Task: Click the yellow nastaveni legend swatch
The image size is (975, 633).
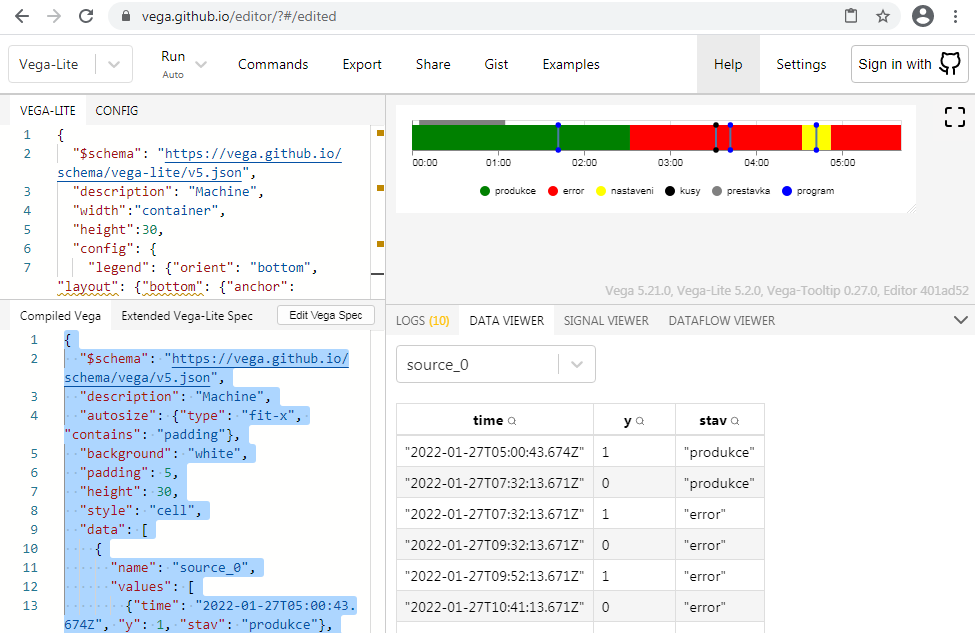Action: coord(601,191)
